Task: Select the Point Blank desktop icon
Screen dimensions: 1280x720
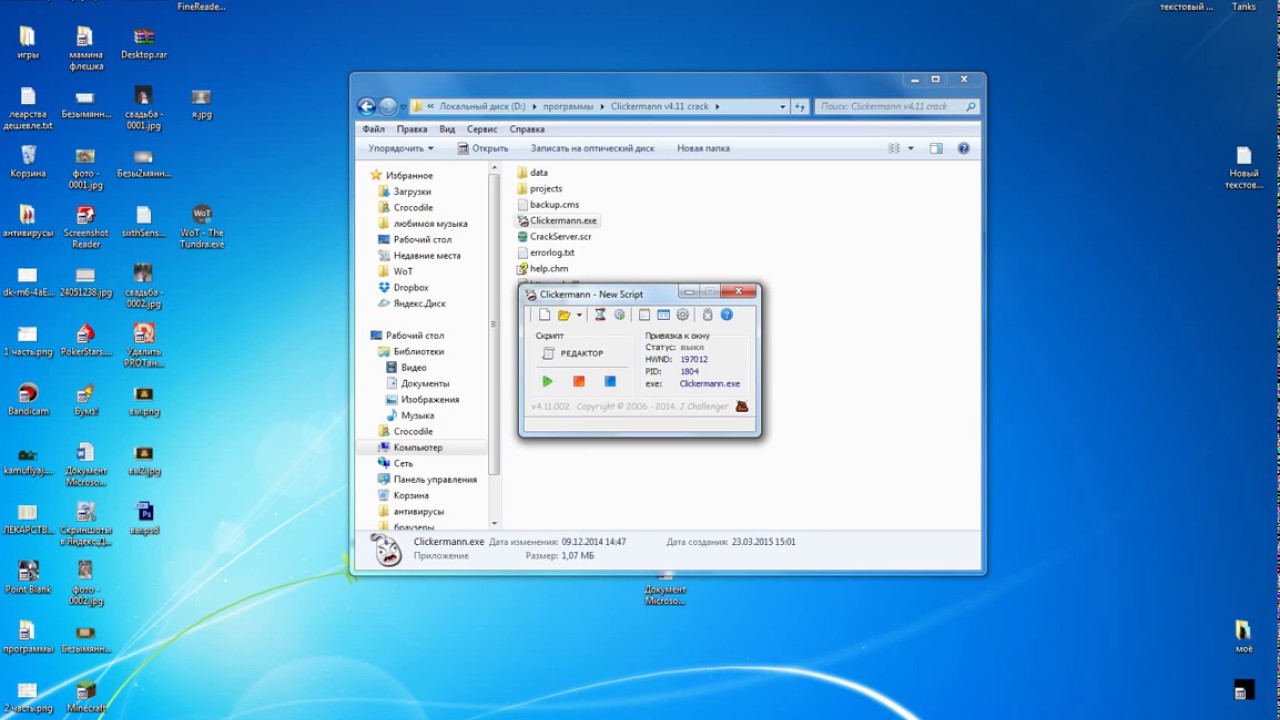Action: [28, 577]
